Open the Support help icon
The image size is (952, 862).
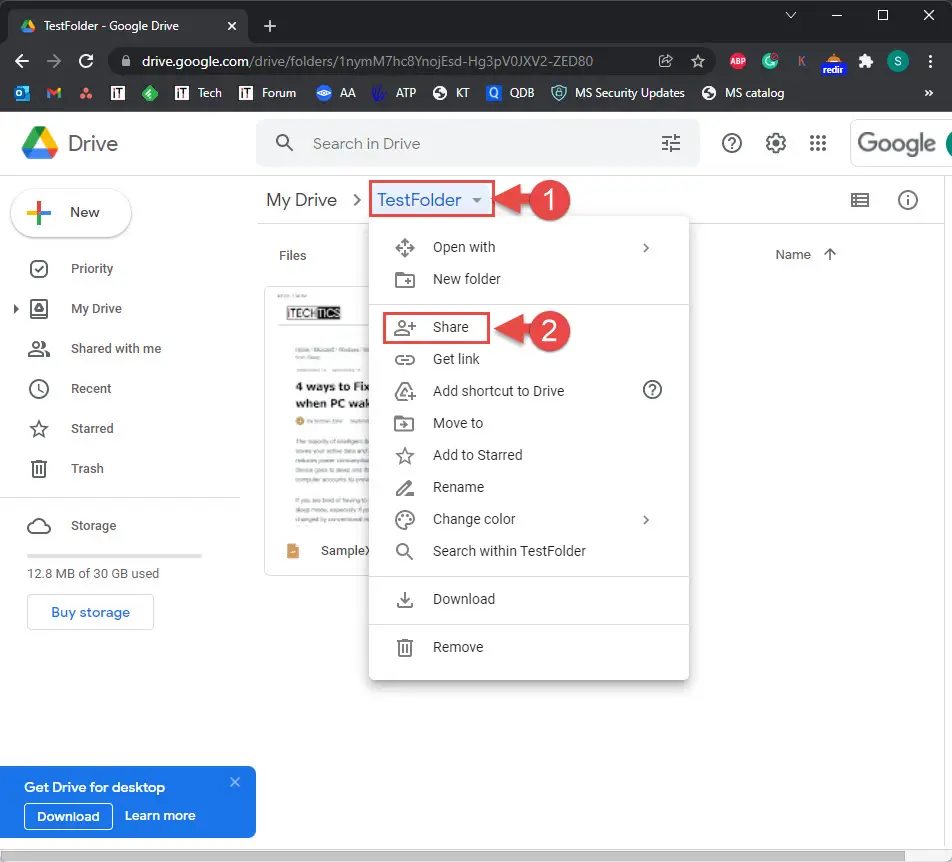(x=732, y=143)
